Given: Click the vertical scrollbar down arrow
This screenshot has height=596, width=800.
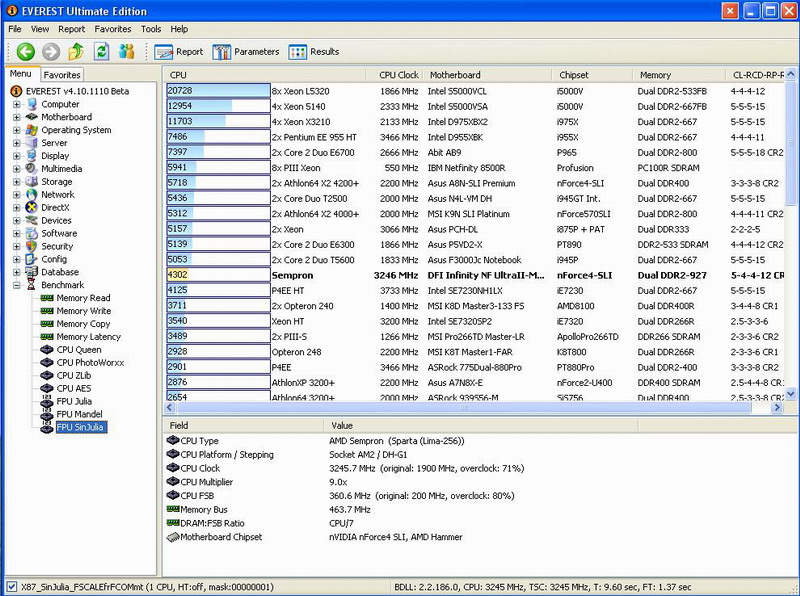Looking at the screenshot, I should [x=791, y=393].
